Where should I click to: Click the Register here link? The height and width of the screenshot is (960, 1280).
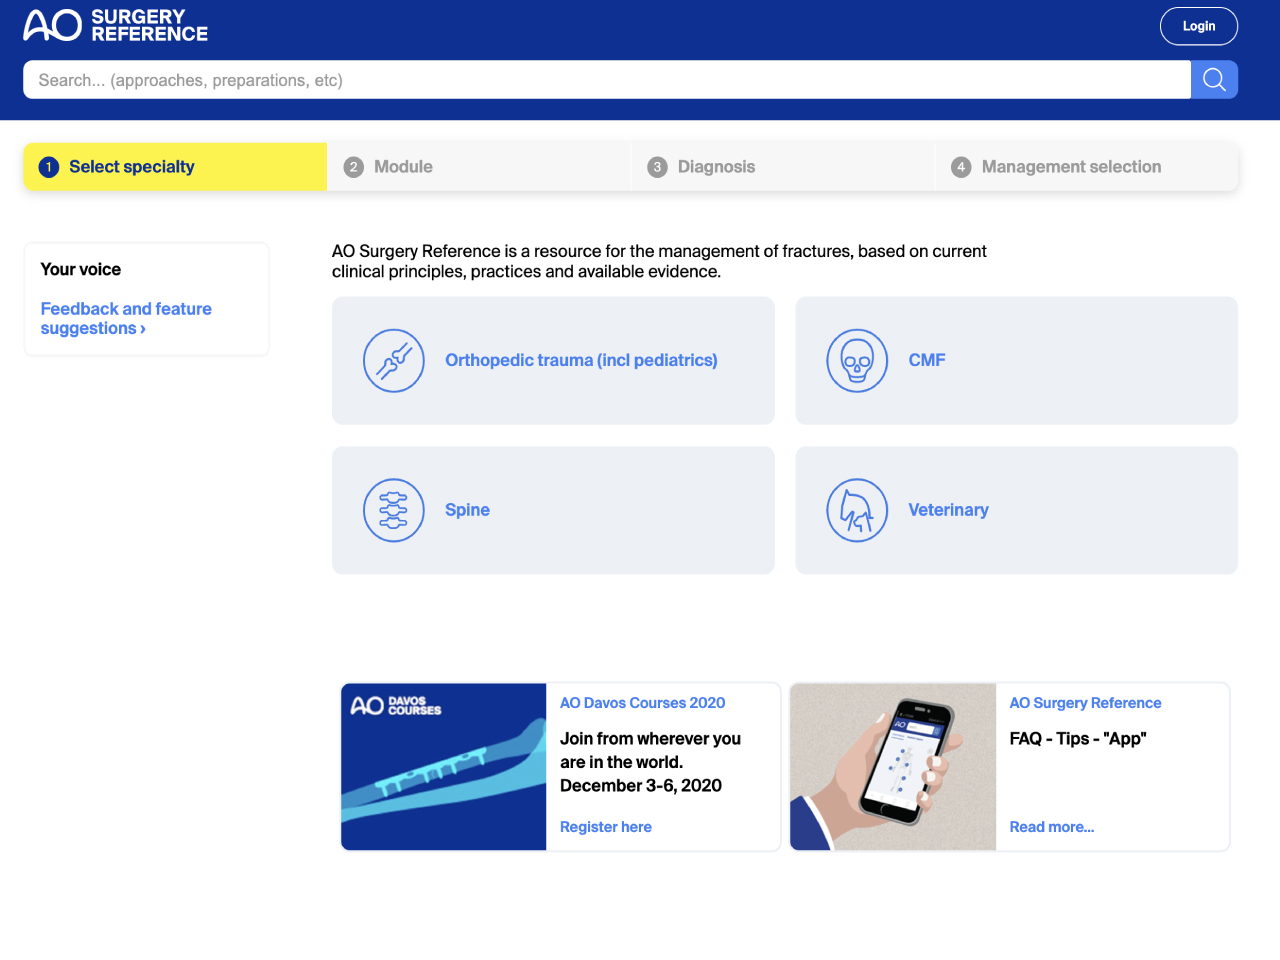point(606,827)
